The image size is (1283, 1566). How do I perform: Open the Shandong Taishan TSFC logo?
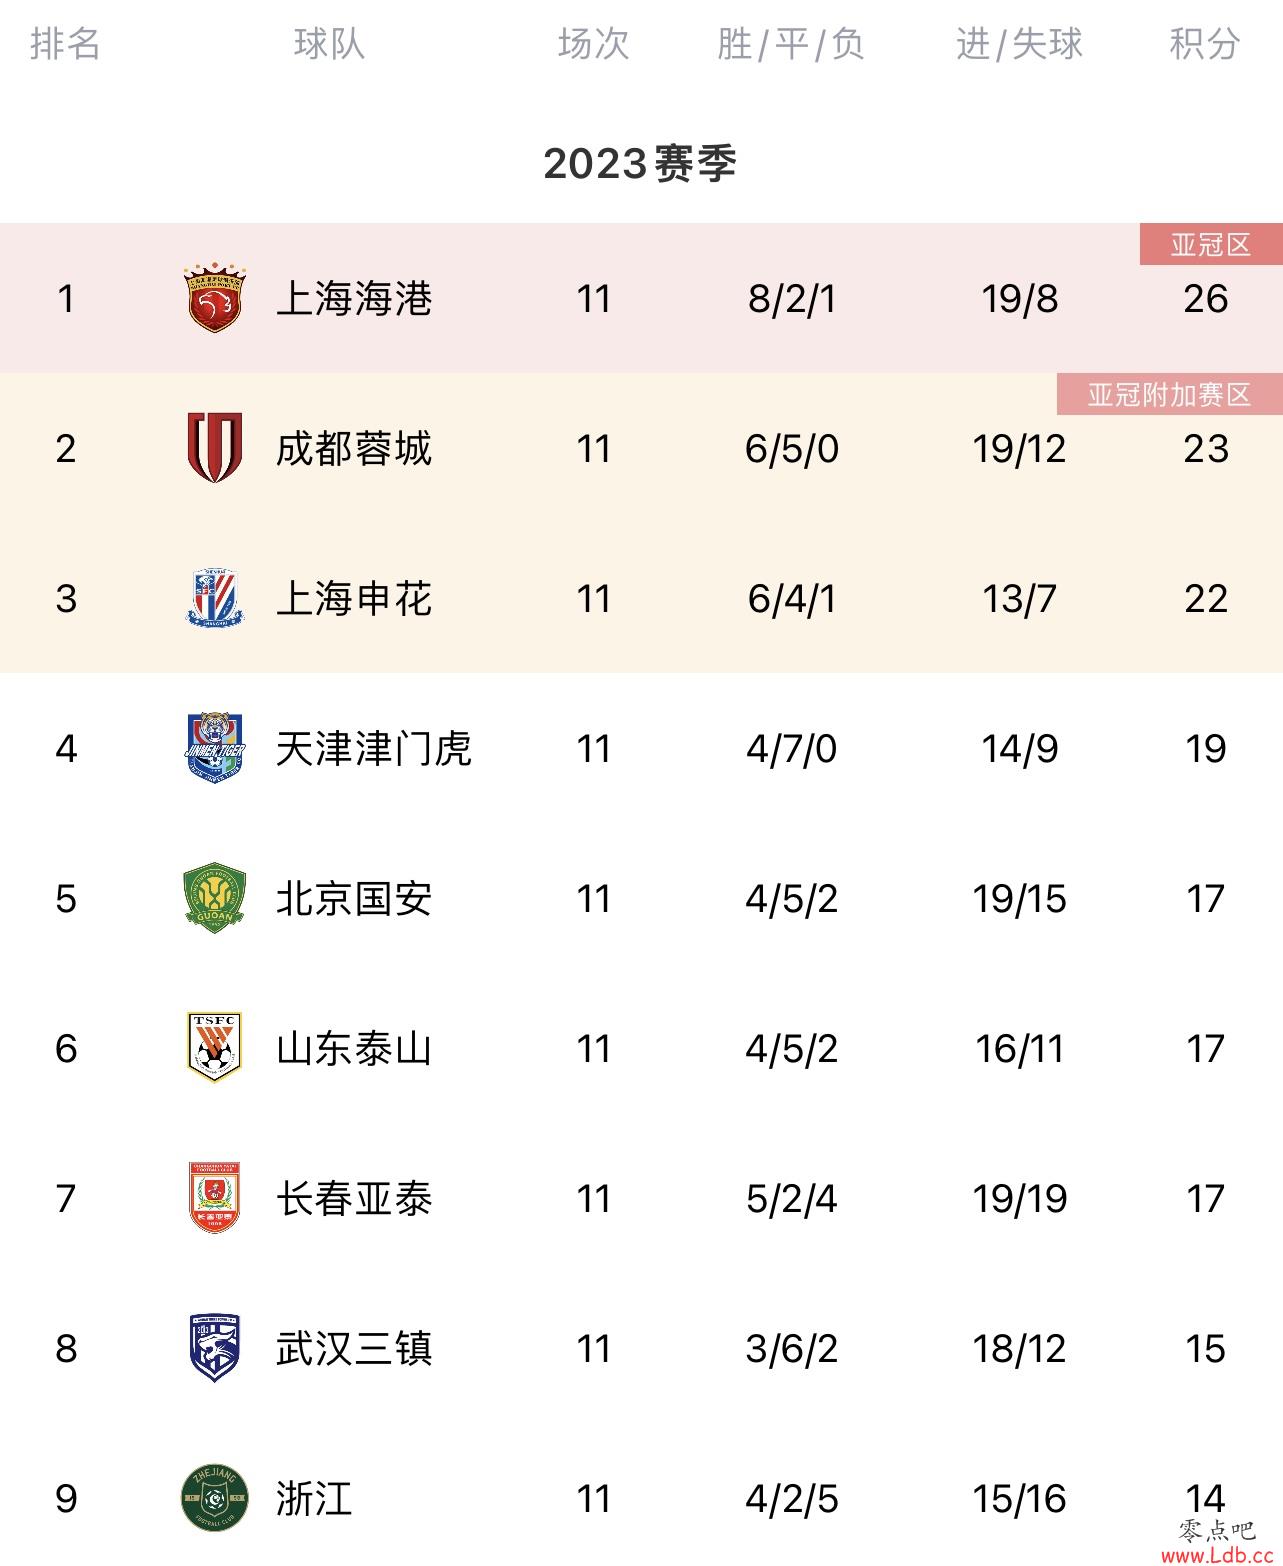215,1048
